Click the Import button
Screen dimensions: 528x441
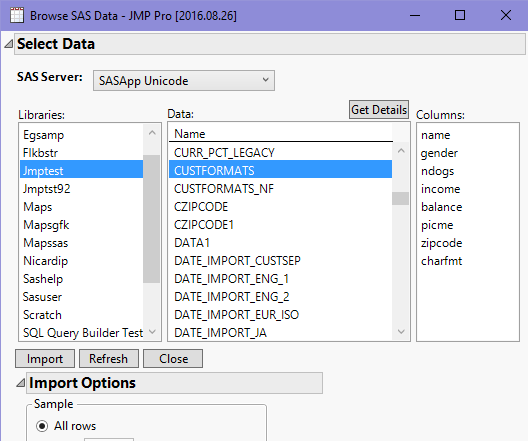click(x=45, y=359)
